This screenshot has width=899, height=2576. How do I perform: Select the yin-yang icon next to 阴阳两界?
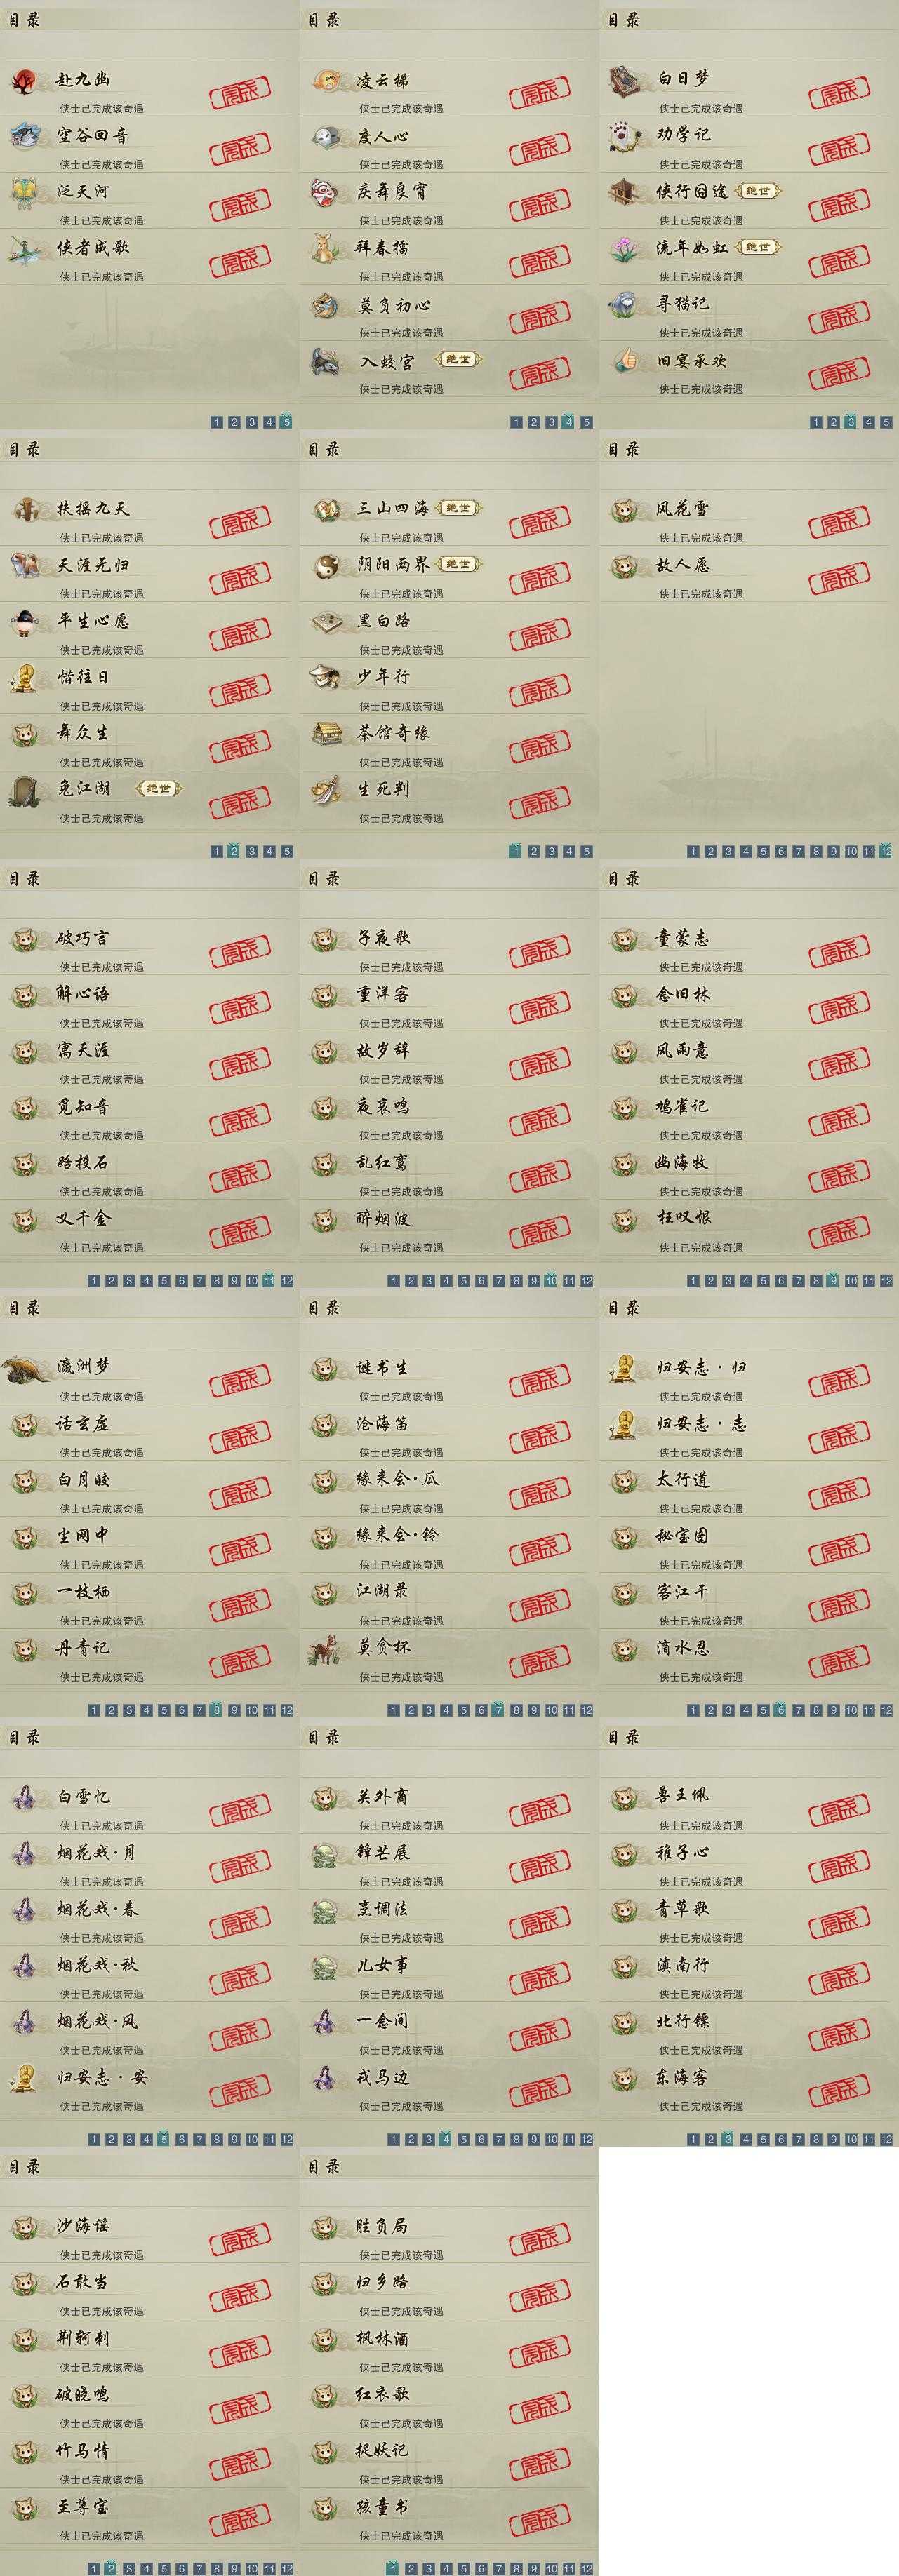click(x=325, y=566)
